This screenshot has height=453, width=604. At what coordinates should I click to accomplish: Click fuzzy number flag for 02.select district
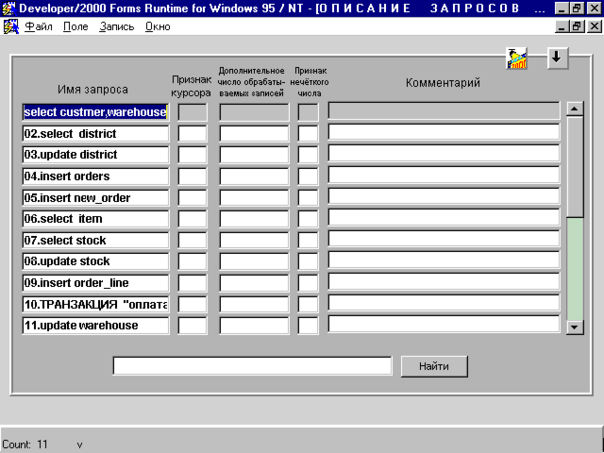click(x=308, y=134)
